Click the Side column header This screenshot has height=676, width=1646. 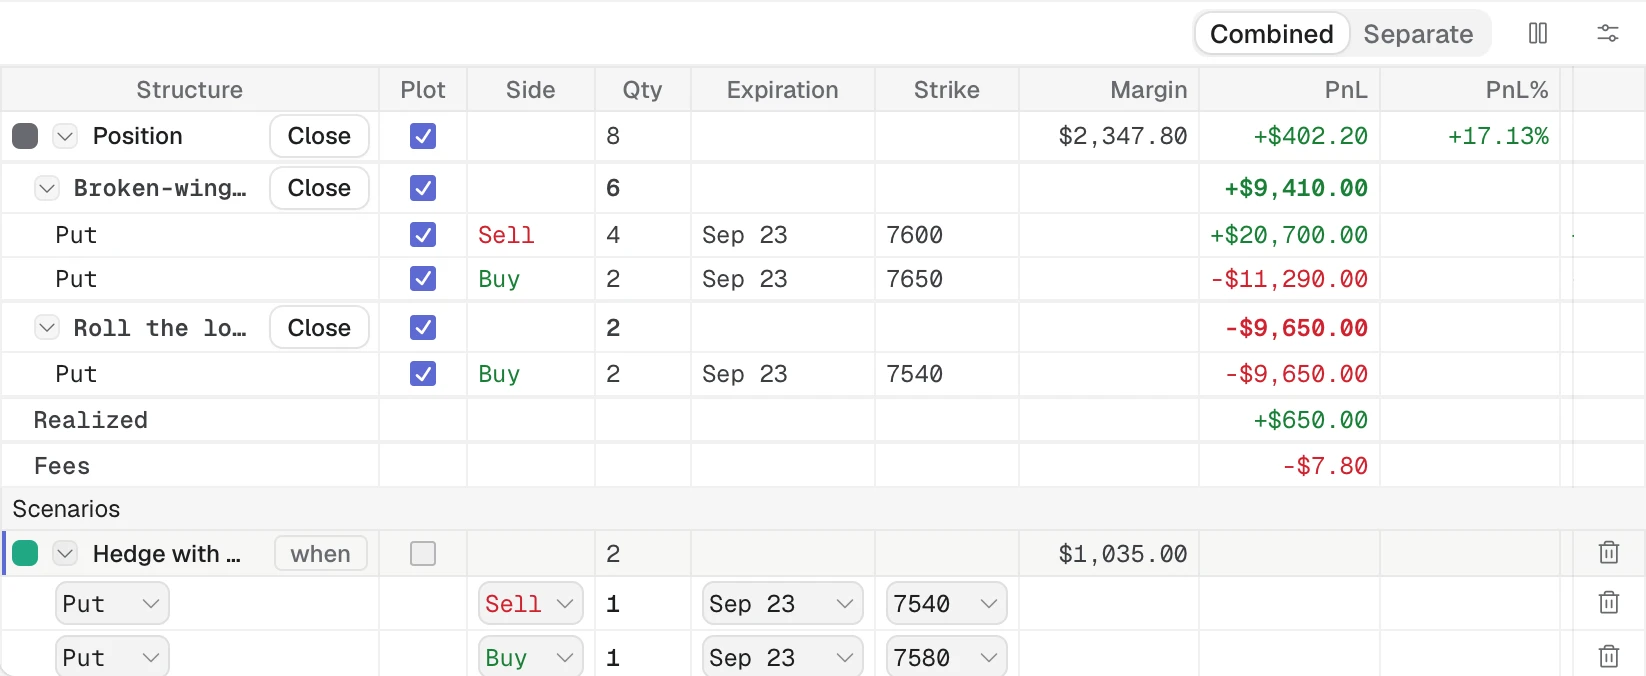coord(531,90)
